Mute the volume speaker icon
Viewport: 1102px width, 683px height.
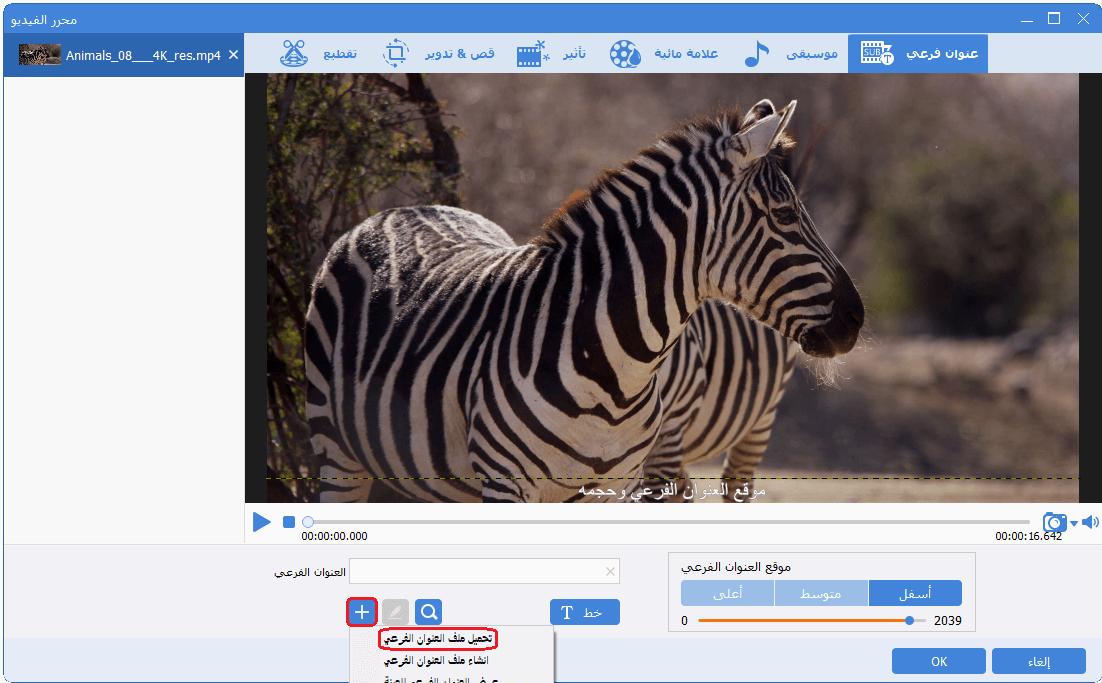[x=1090, y=522]
